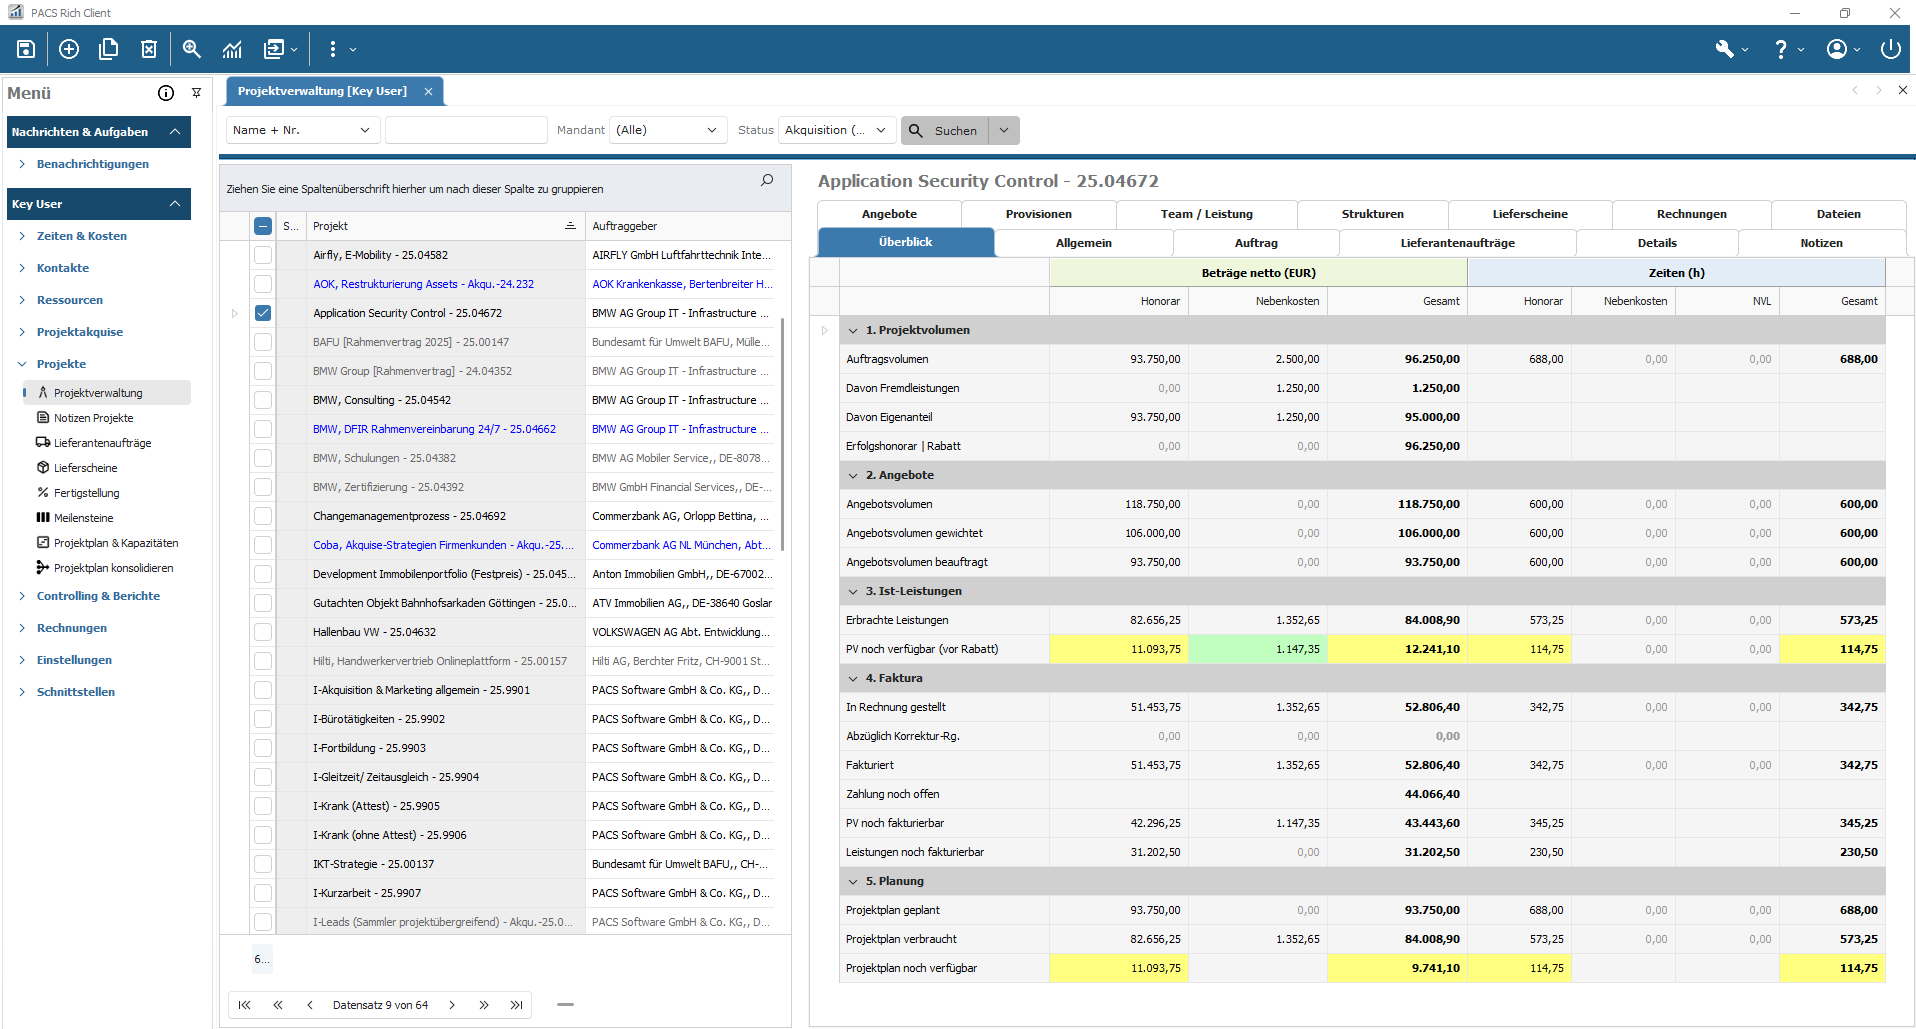The width and height of the screenshot is (1916, 1029).
Task: Open the Coba, Akquise-Strategien Firmenkunden link
Action: (x=443, y=545)
